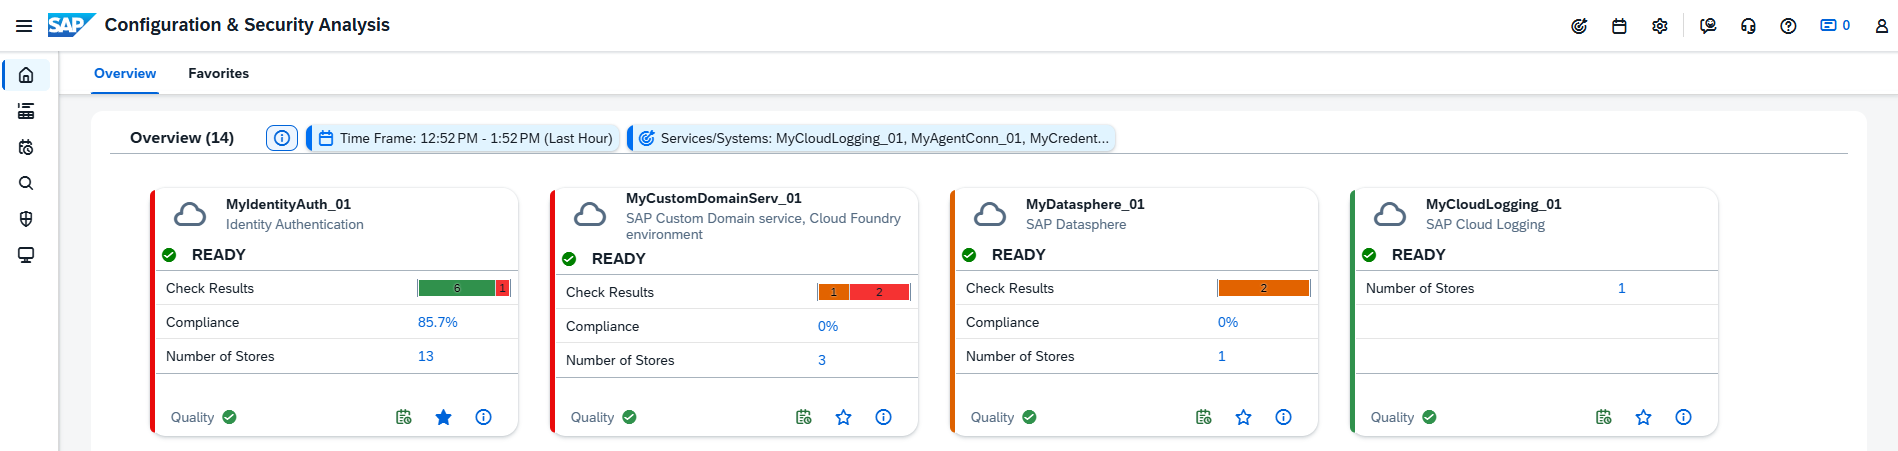
Task: Select the Overview tab
Action: click(125, 73)
